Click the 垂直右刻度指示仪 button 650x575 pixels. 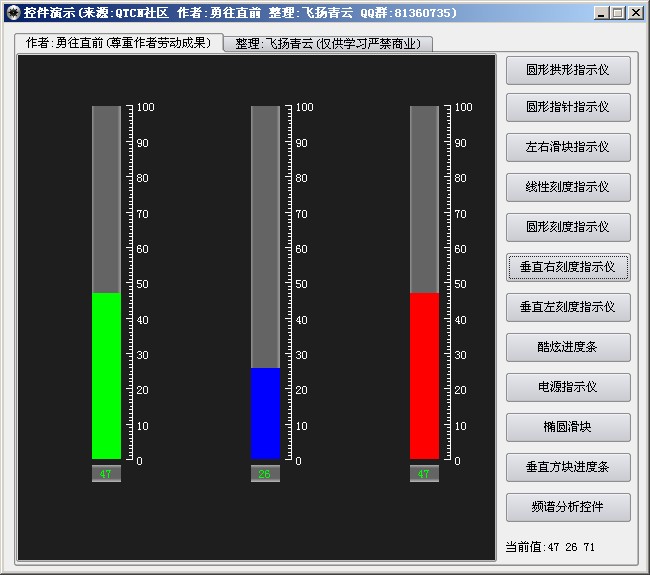coord(568,267)
